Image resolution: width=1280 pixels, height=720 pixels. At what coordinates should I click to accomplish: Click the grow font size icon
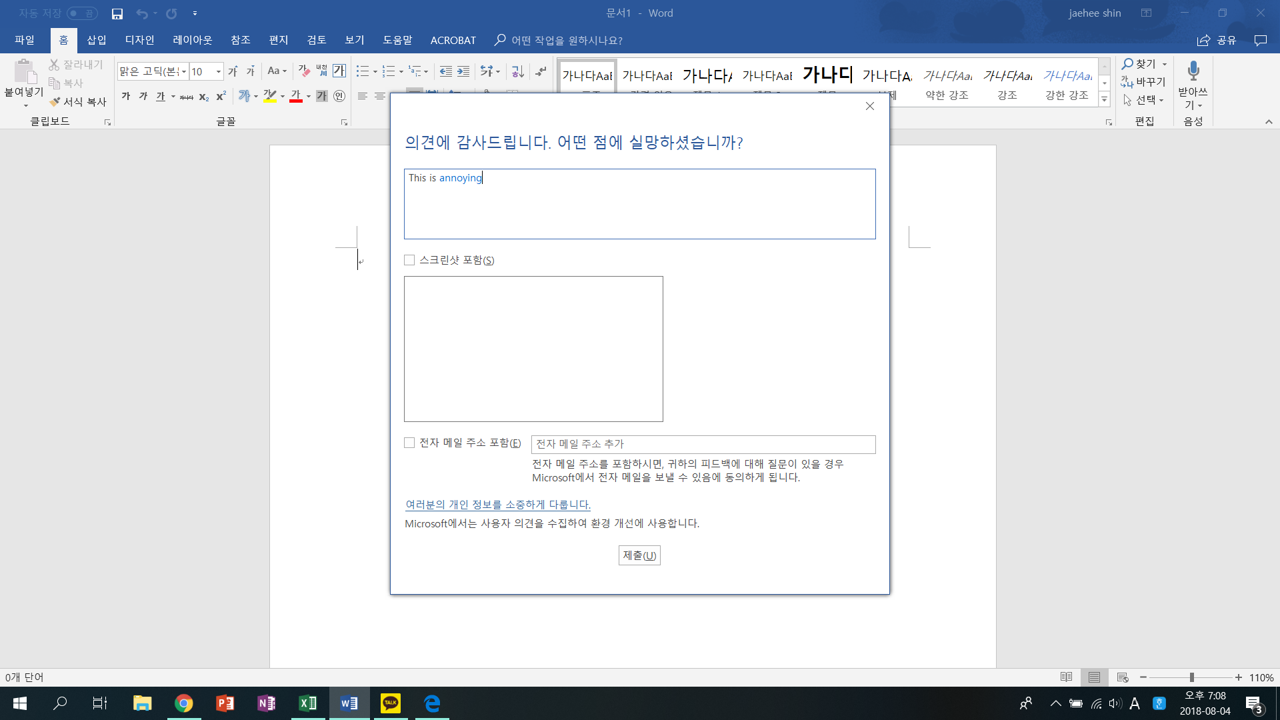[x=233, y=71]
